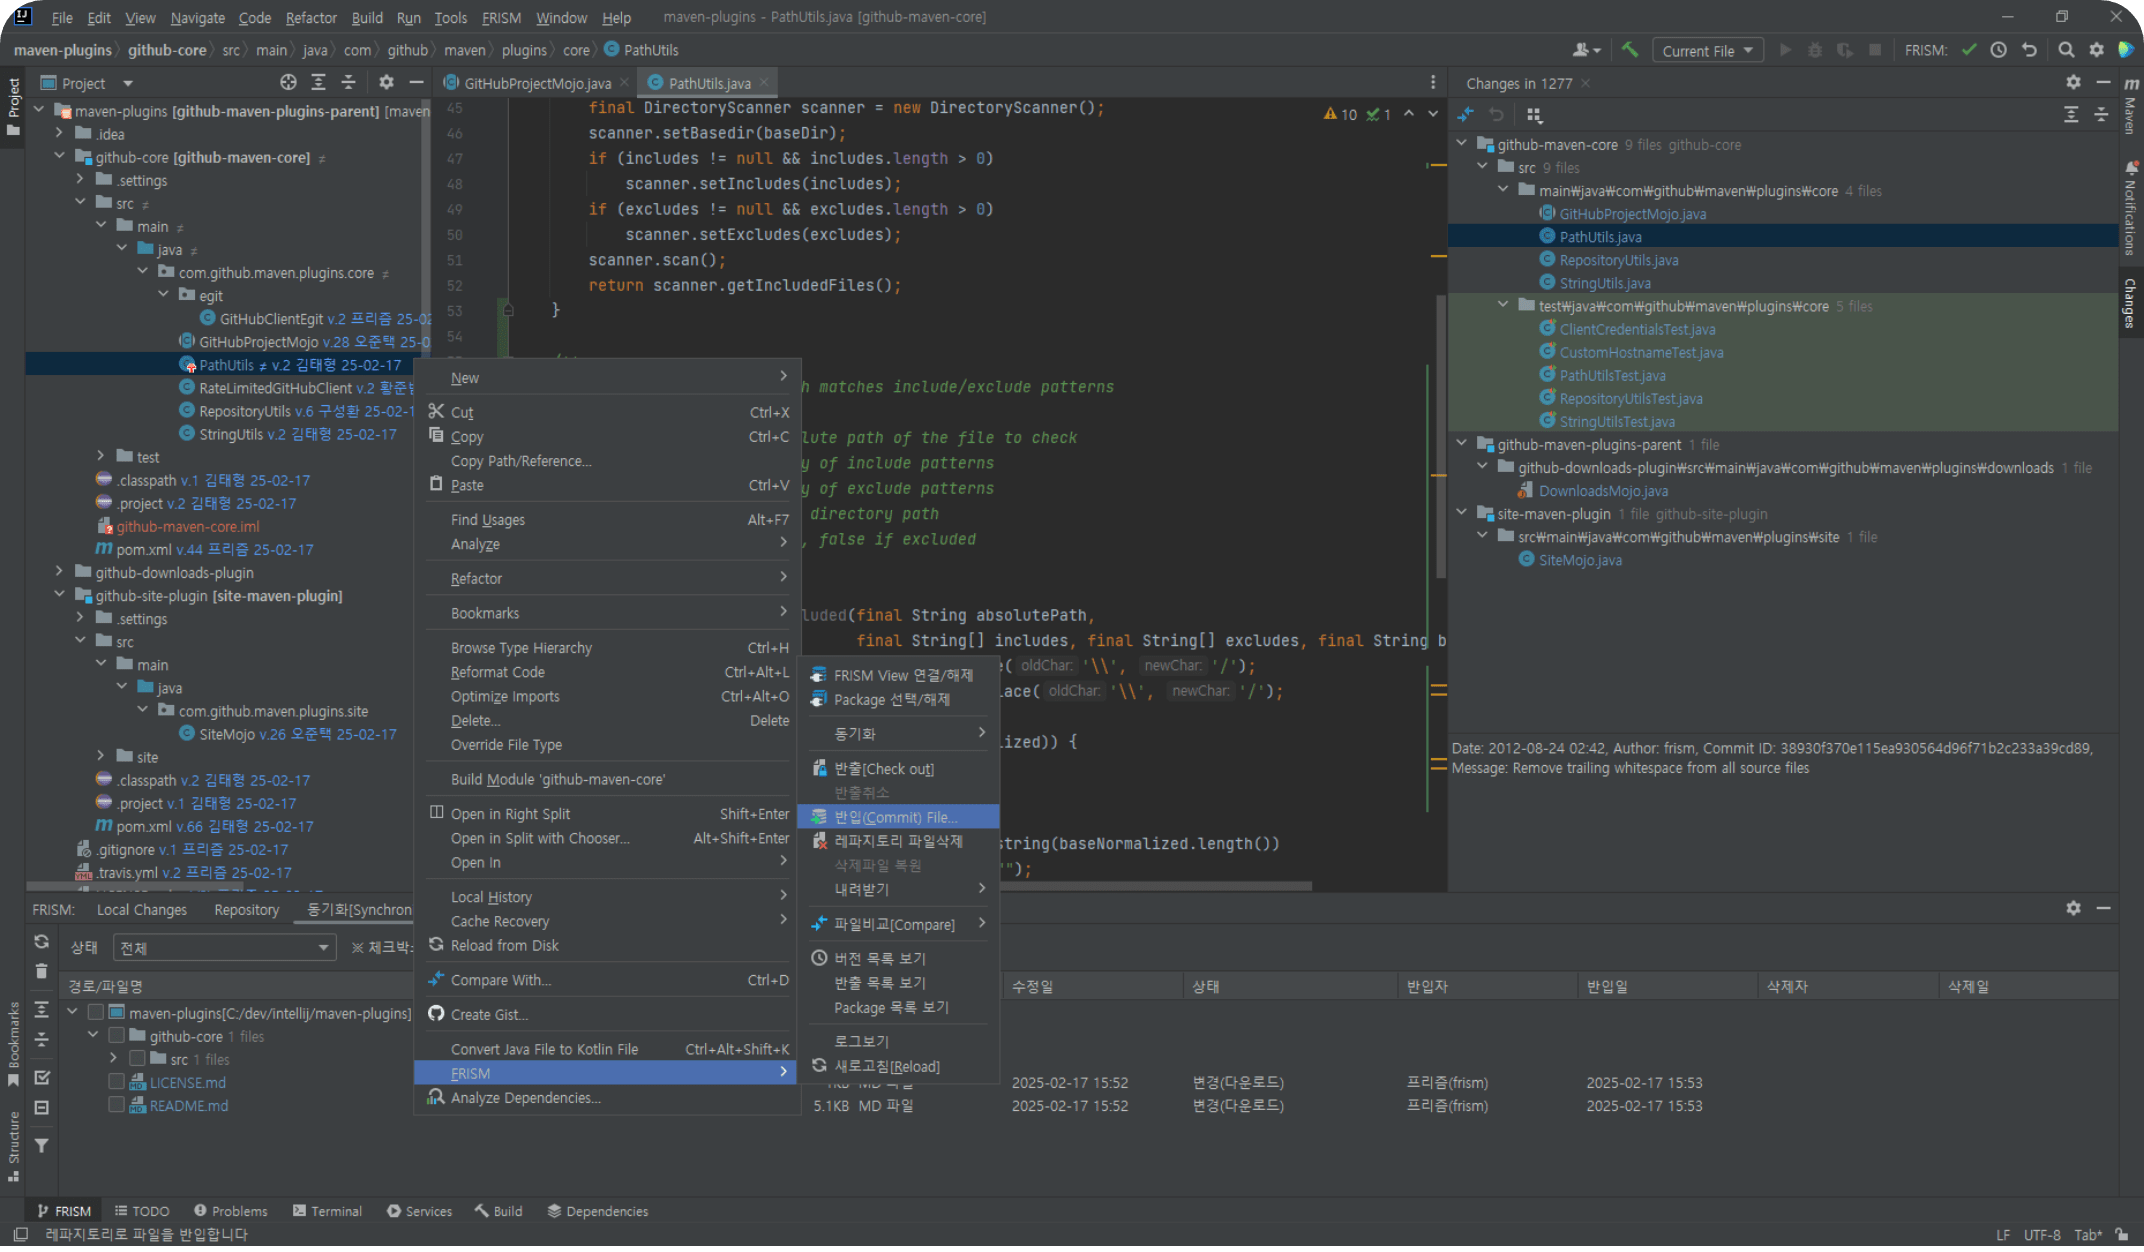Click Expand All icon in Changes panel
The height and width of the screenshot is (1252, 2144).
[x=2071, y=115]
